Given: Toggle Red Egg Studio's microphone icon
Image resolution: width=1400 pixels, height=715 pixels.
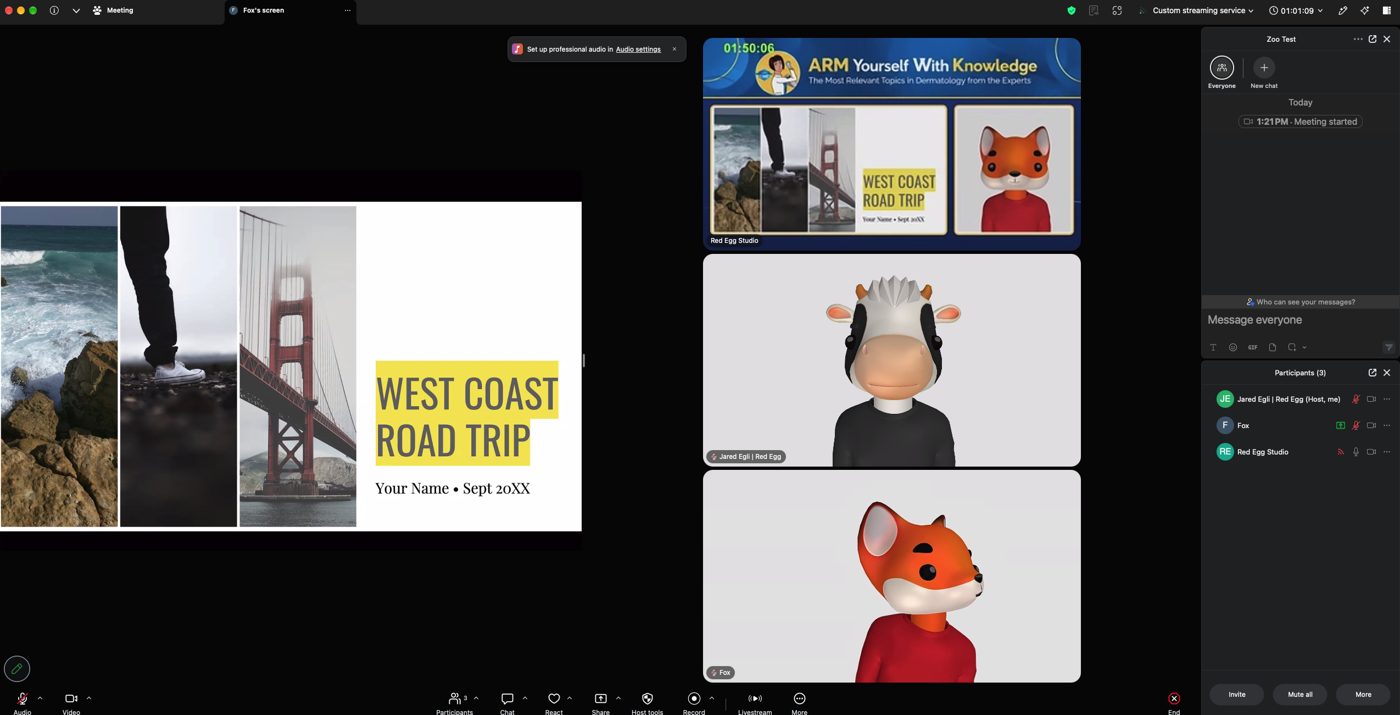Looking at the screenshot, I should coord(1356,452).
